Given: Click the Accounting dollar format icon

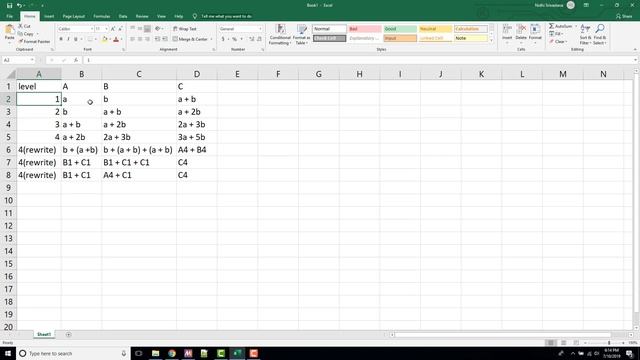Looking at the screenshot, I should [223, 39].
